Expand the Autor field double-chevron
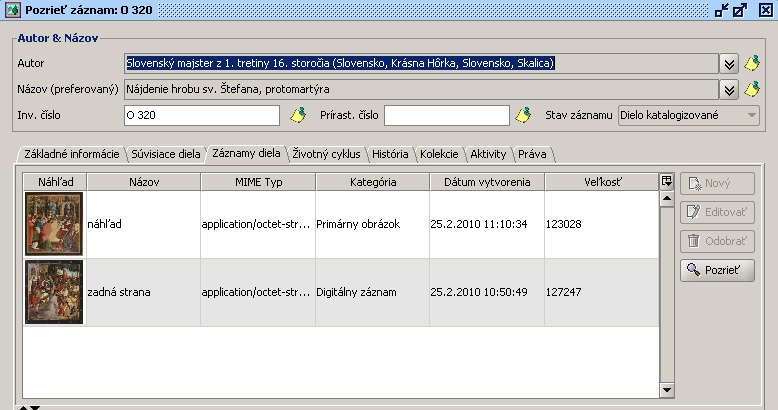 [x=730, y=63]
